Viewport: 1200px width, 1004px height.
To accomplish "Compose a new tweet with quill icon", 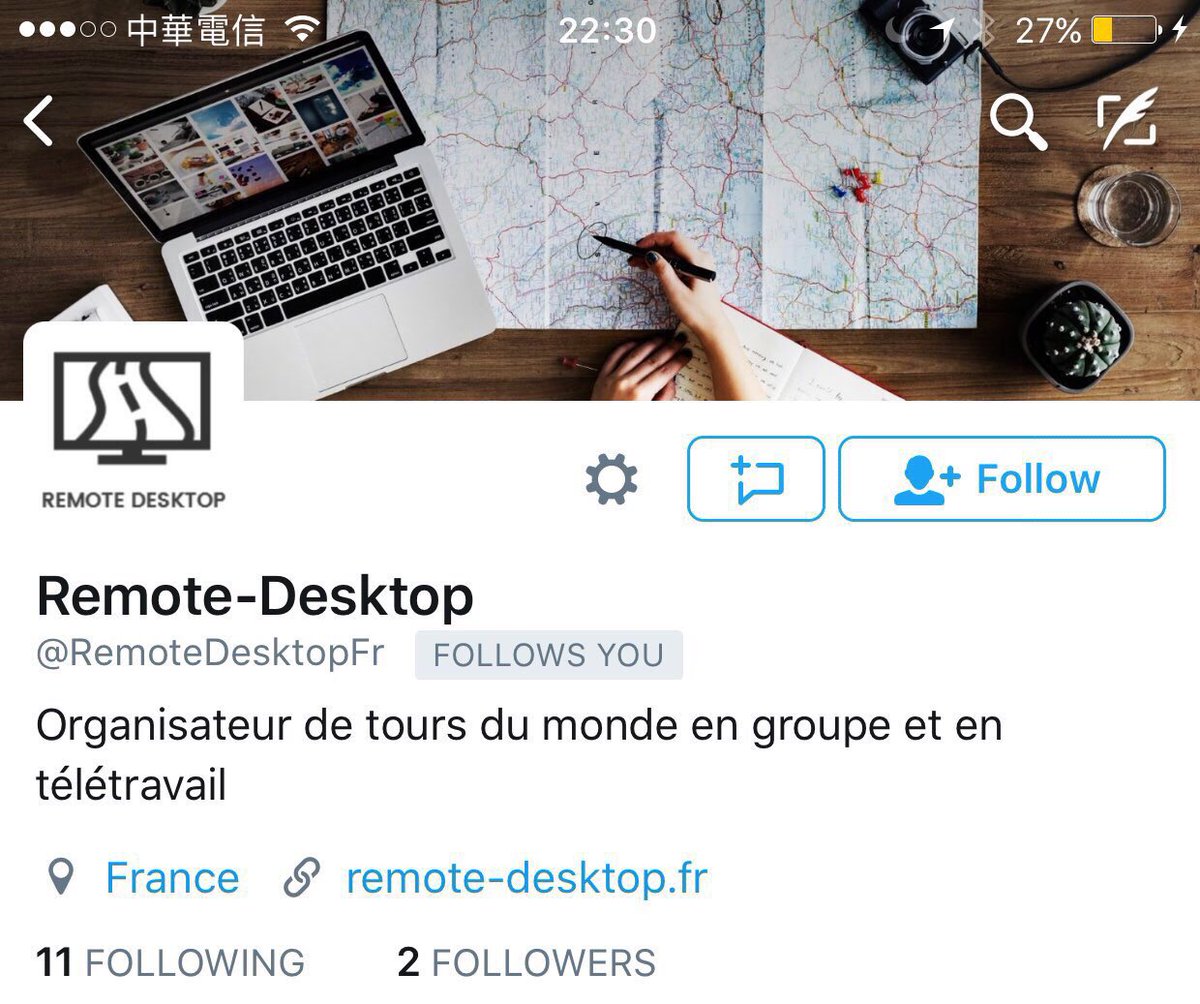I will 1127,120.
